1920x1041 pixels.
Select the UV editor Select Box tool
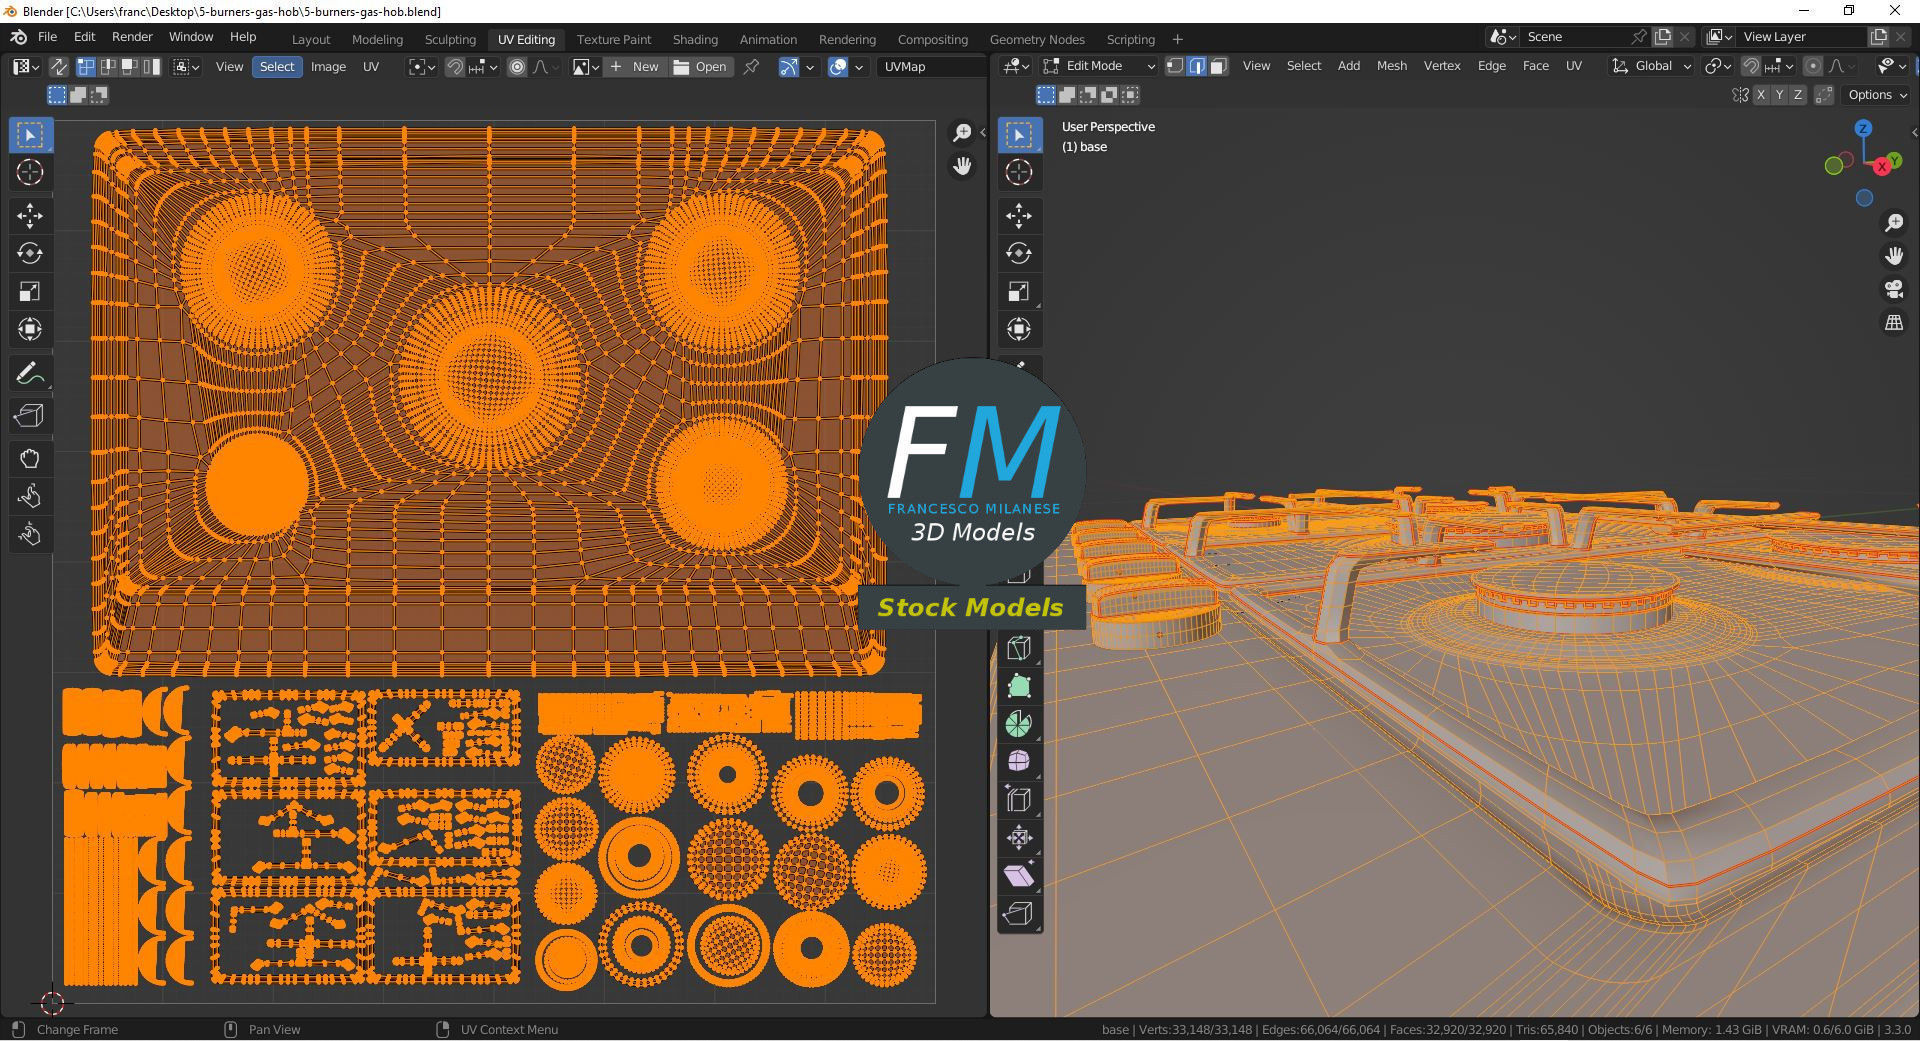tap(30, 135)
